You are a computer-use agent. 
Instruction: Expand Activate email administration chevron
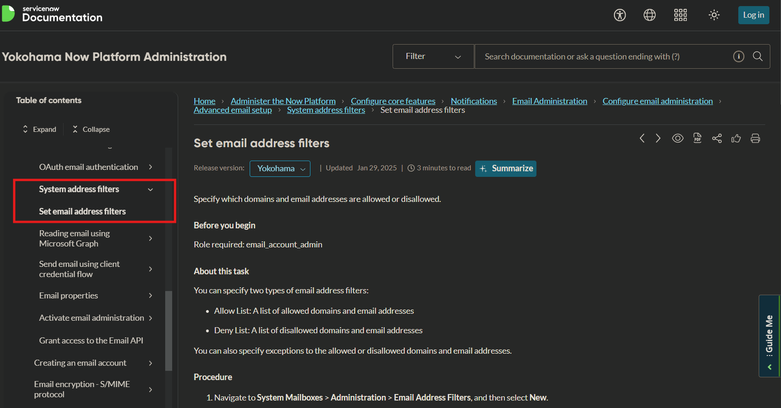150,318
